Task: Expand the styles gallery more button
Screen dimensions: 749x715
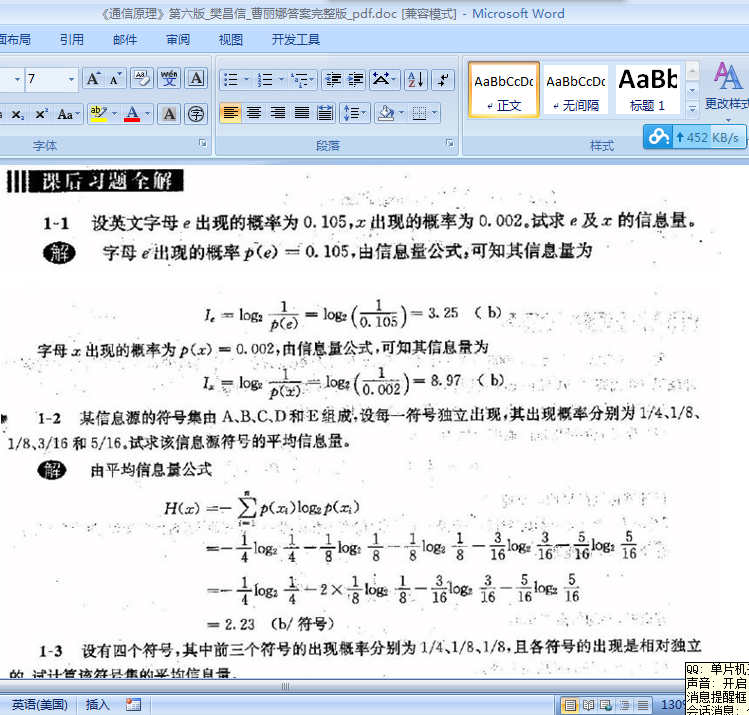Action: point(692,109)
